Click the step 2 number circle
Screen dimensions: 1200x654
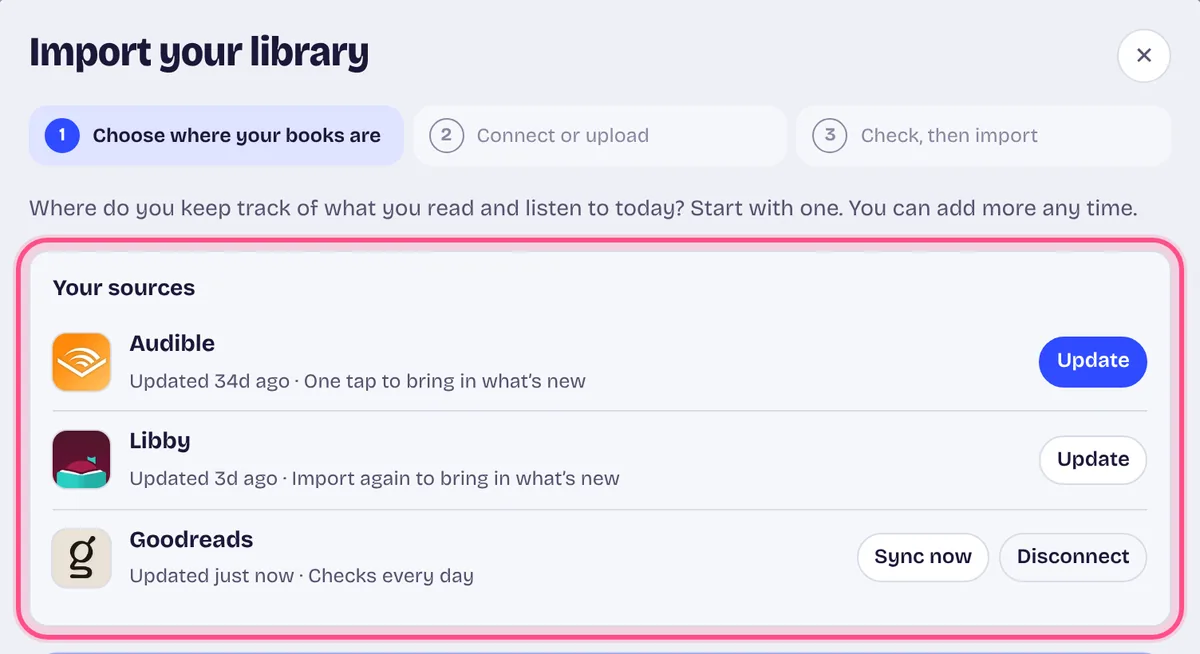446,135
